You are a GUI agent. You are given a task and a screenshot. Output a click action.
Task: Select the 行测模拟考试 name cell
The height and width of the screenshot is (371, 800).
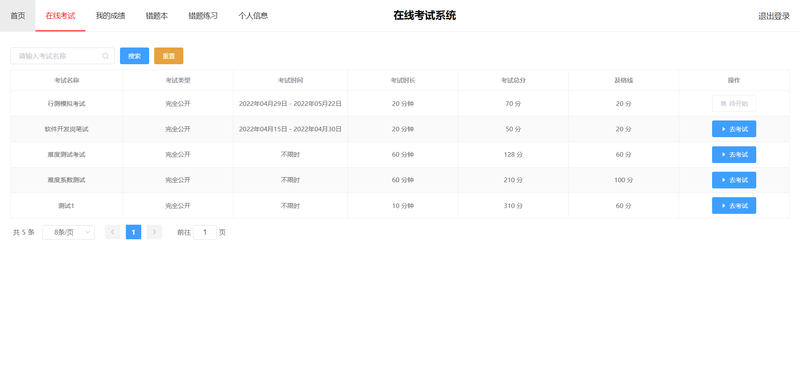67,104
